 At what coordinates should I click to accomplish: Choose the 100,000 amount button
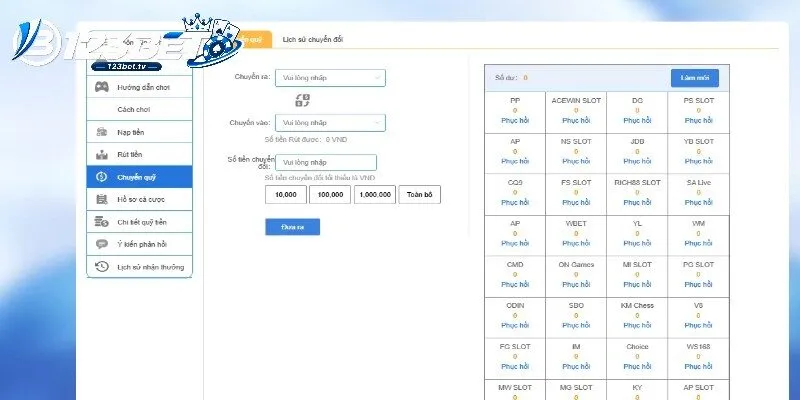pyautogui.click(x=330, y=194)
